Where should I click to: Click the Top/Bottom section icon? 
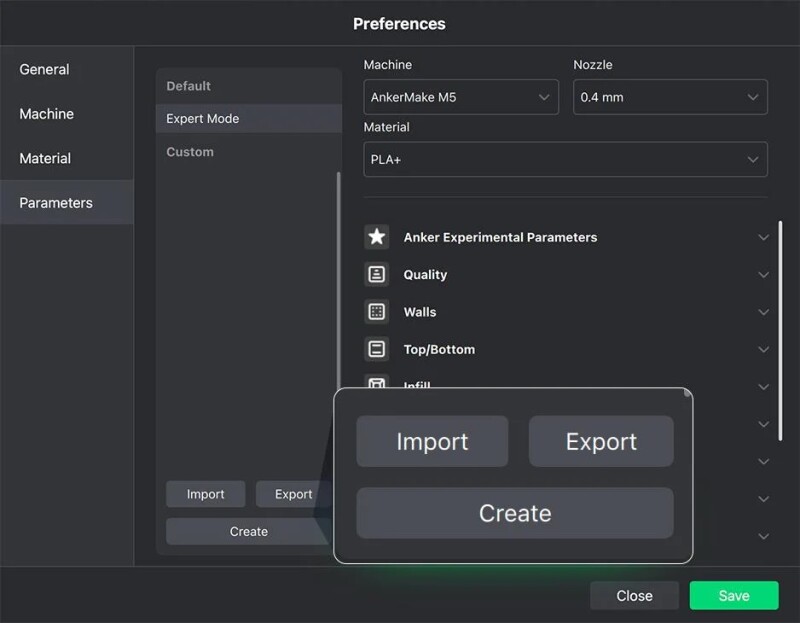tap(377, 349)
